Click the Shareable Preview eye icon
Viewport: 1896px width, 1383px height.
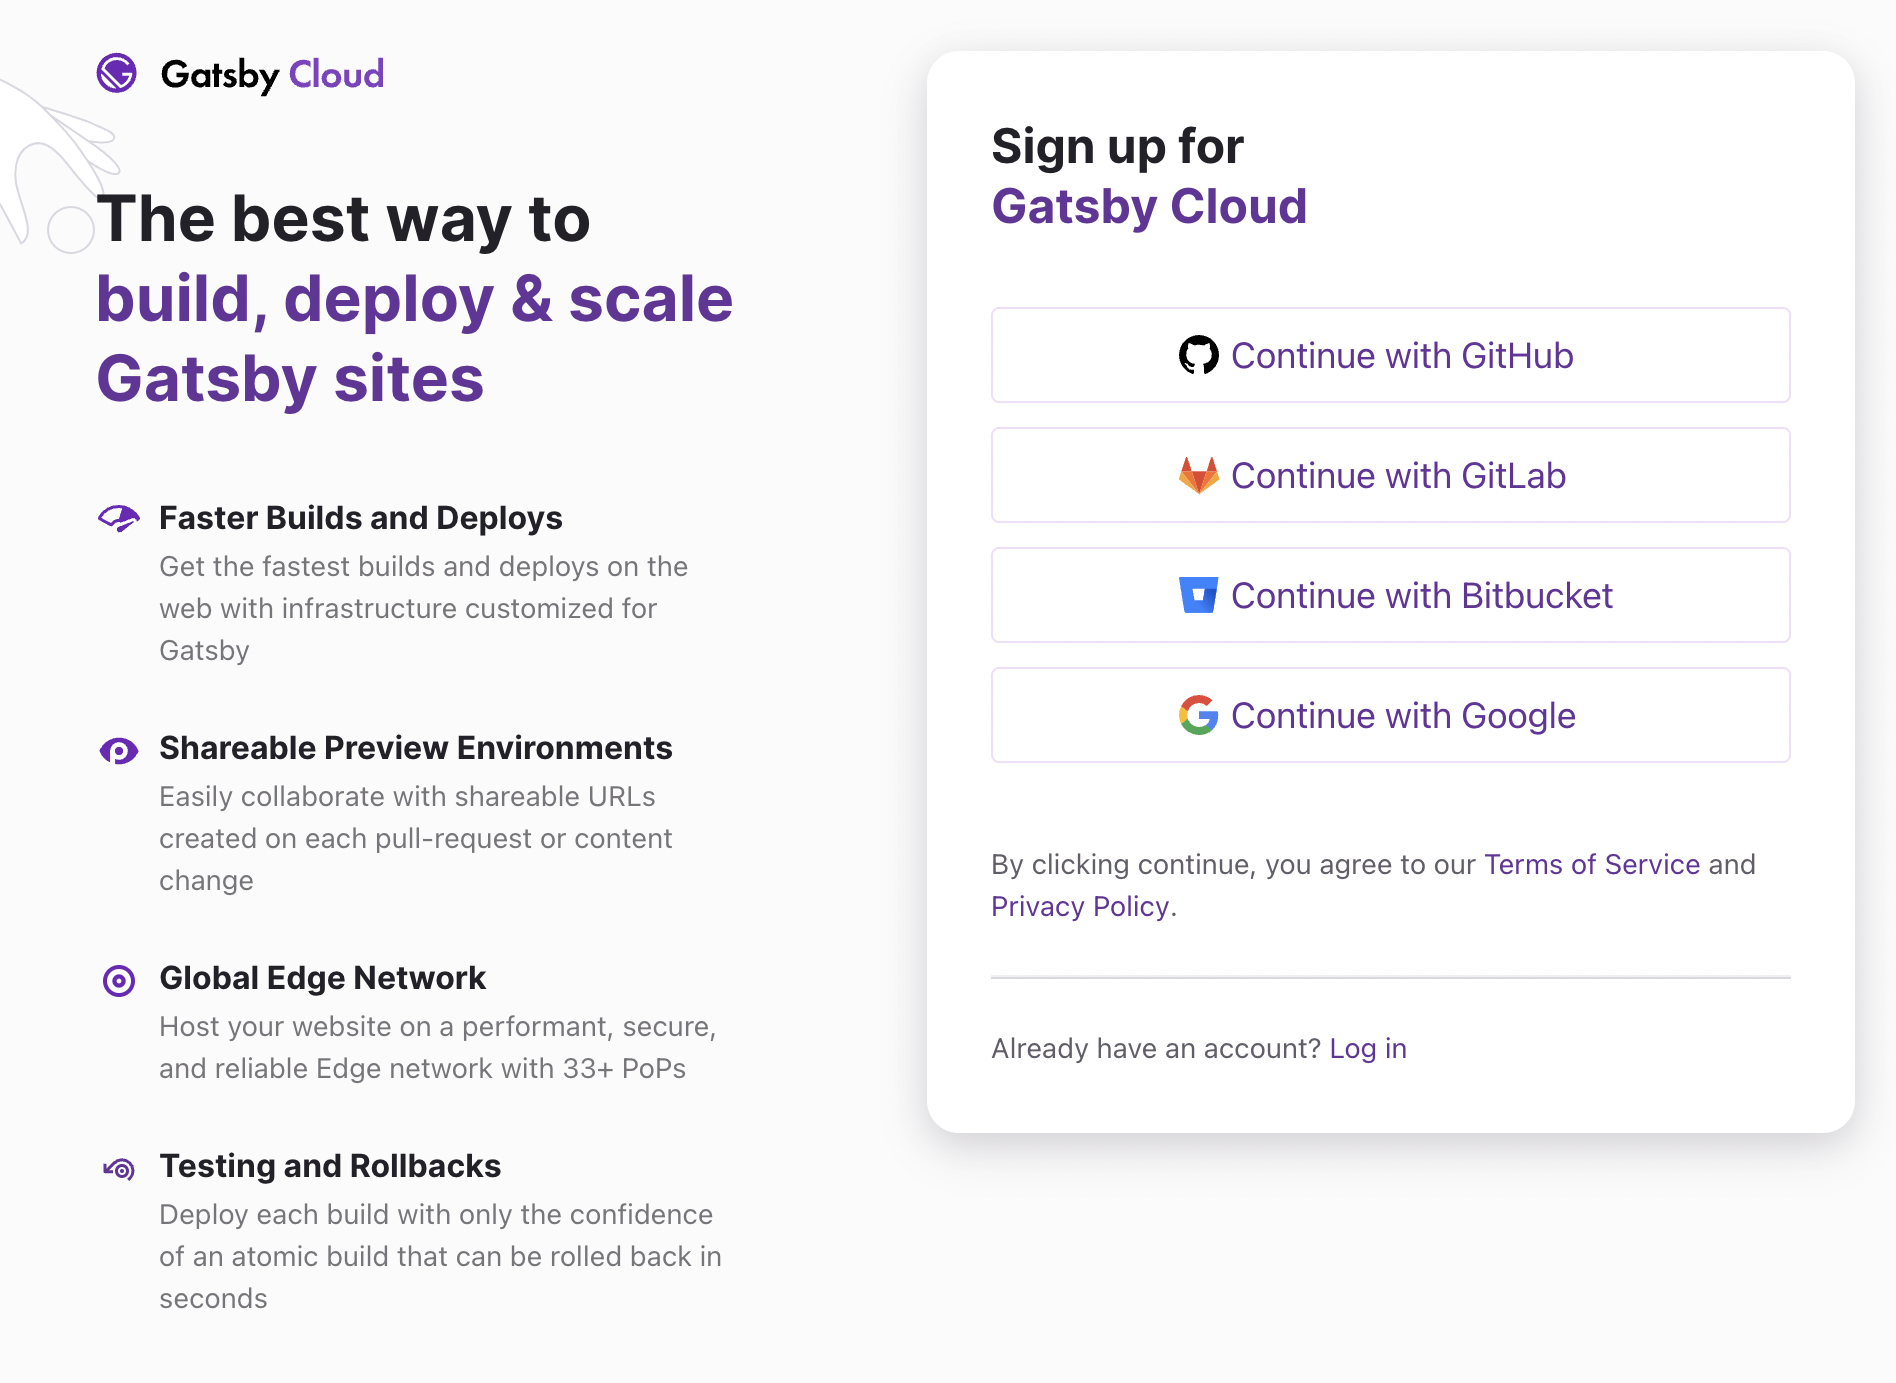(119, 750)
